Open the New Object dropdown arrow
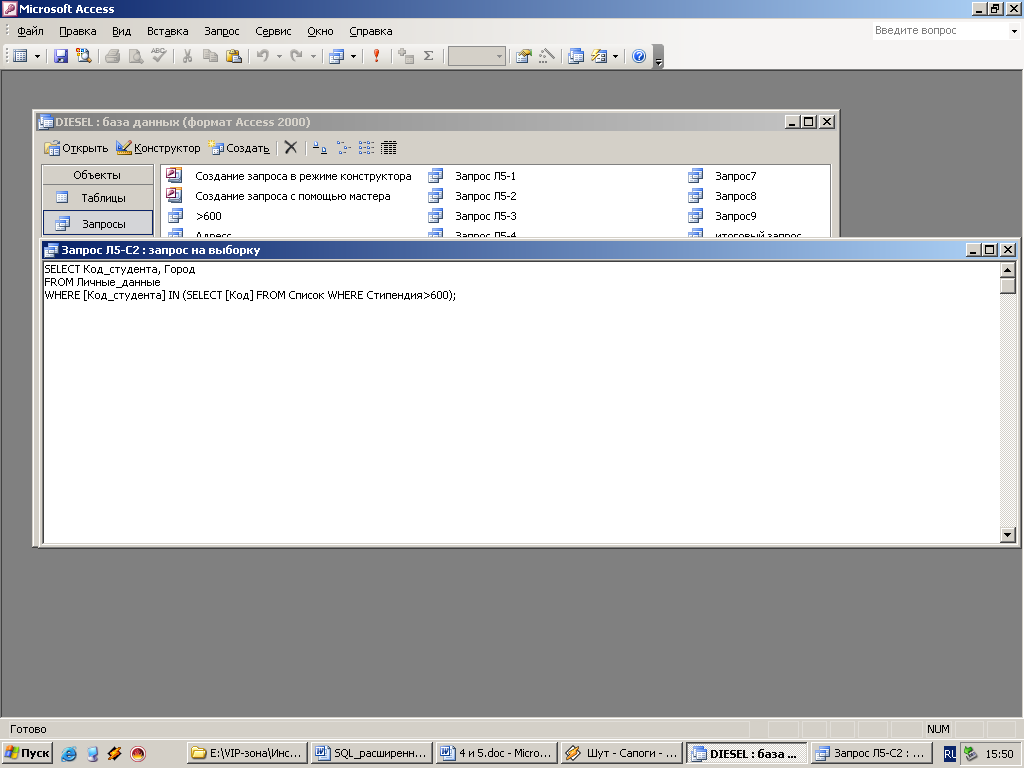The height and width of the screenshot is (768, 1024). (615, 56)
